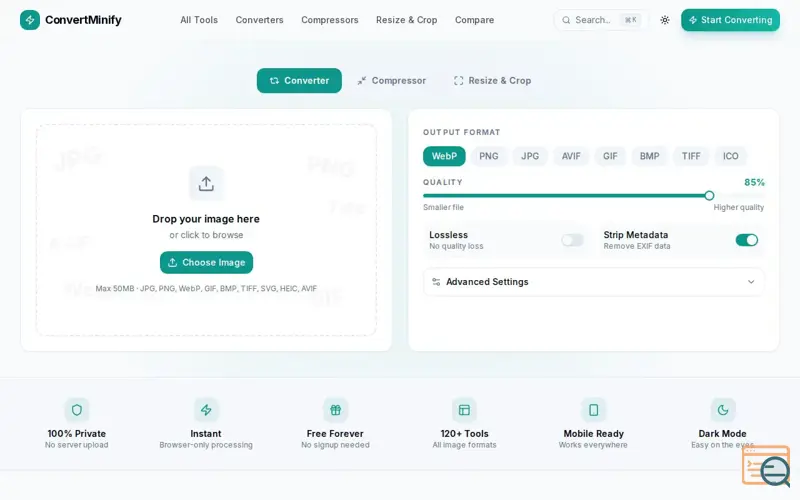Click the upload arrow icon in drop zone
The width and height of the screenshot is (800, 500).
(206, 184)
